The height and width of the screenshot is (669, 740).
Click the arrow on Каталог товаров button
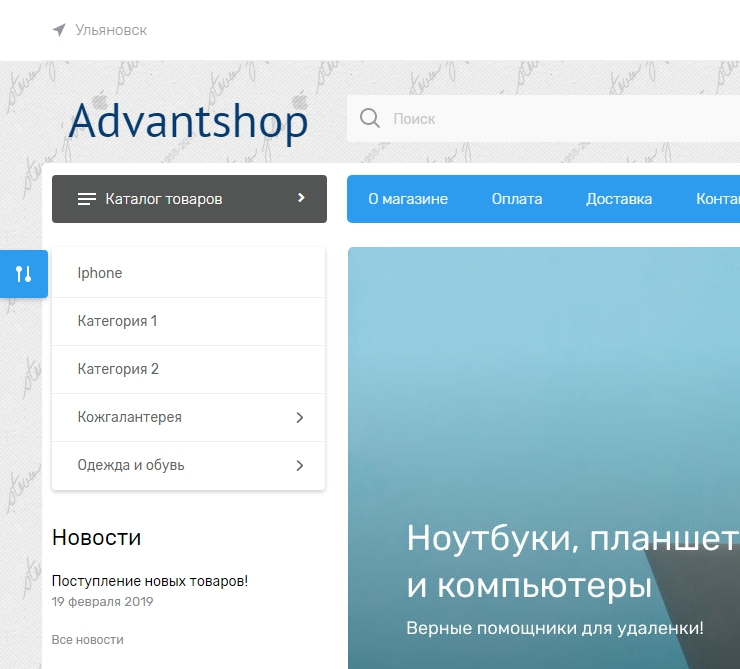301,198
